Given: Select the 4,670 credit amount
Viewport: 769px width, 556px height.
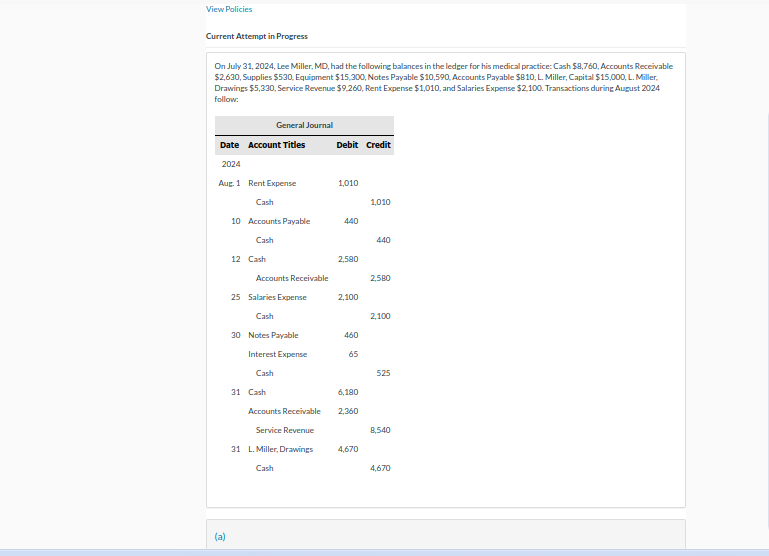Looking at the screenshot, I should [381, 469].
